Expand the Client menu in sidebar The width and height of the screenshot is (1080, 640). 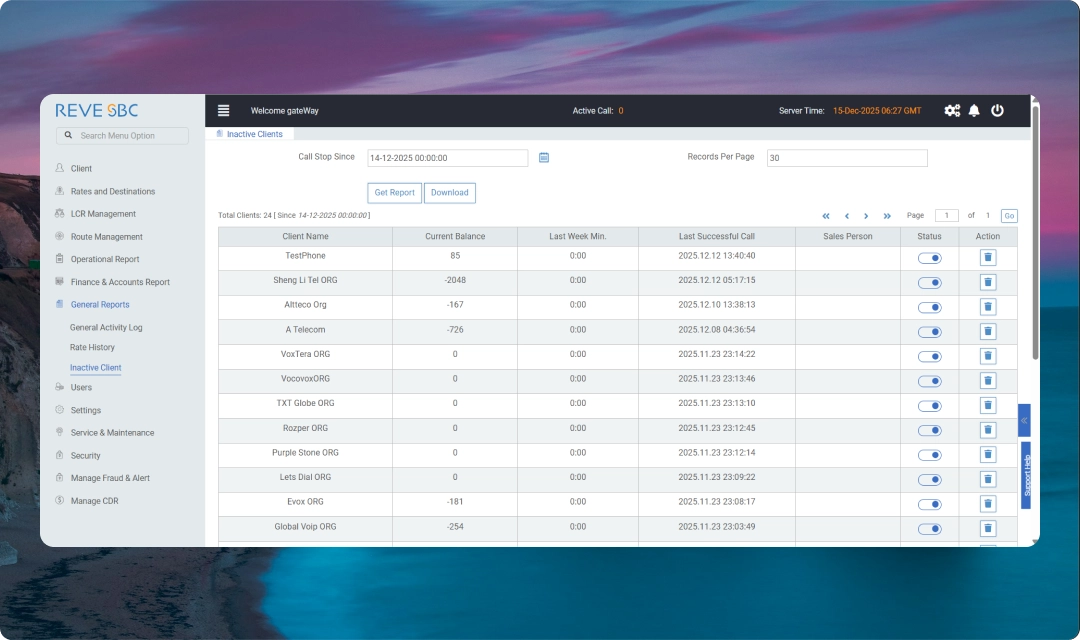pyautogui.click(x=81, y=169)
